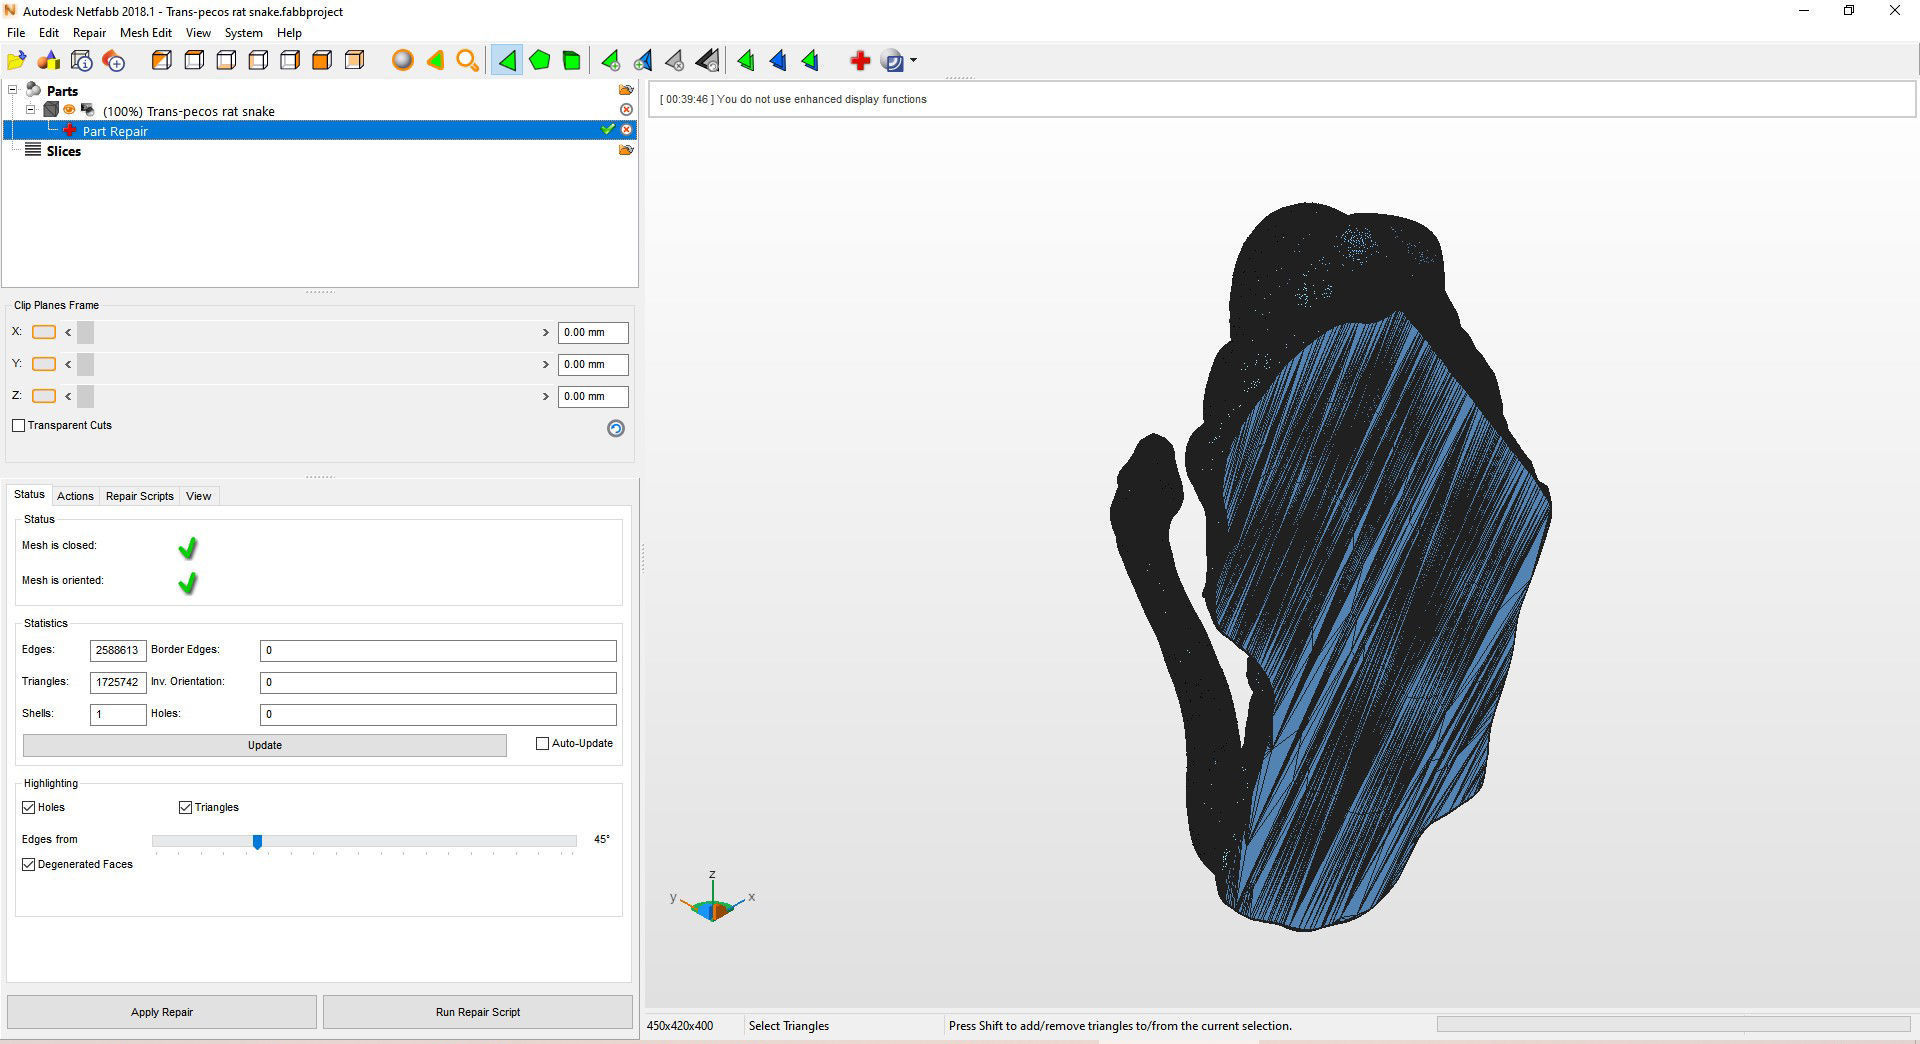The image size is (1920, 1044).
Task: Open the System menu
Action: tap(243, 33)
